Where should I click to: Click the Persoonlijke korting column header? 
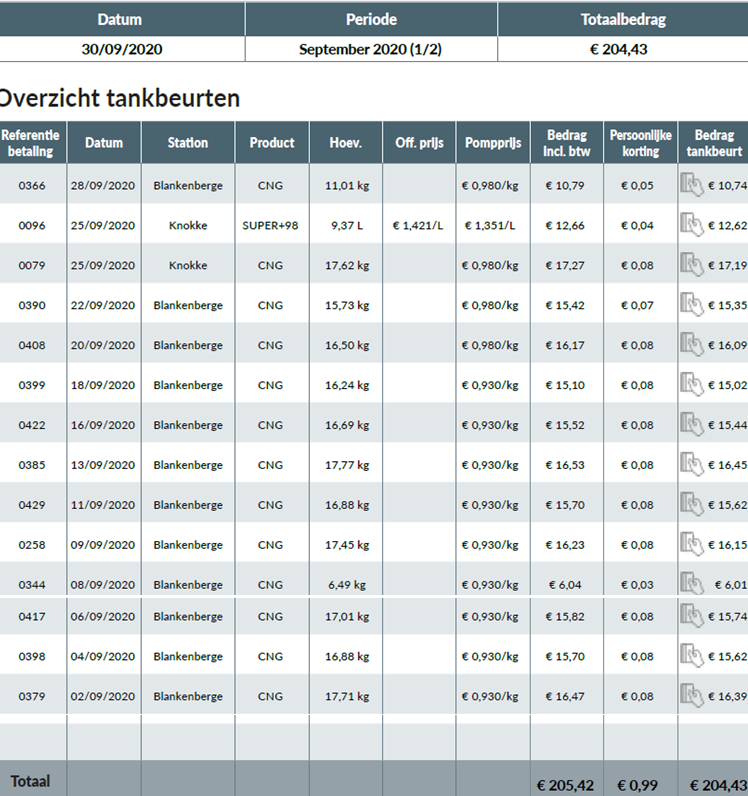(x=640, y=143)
